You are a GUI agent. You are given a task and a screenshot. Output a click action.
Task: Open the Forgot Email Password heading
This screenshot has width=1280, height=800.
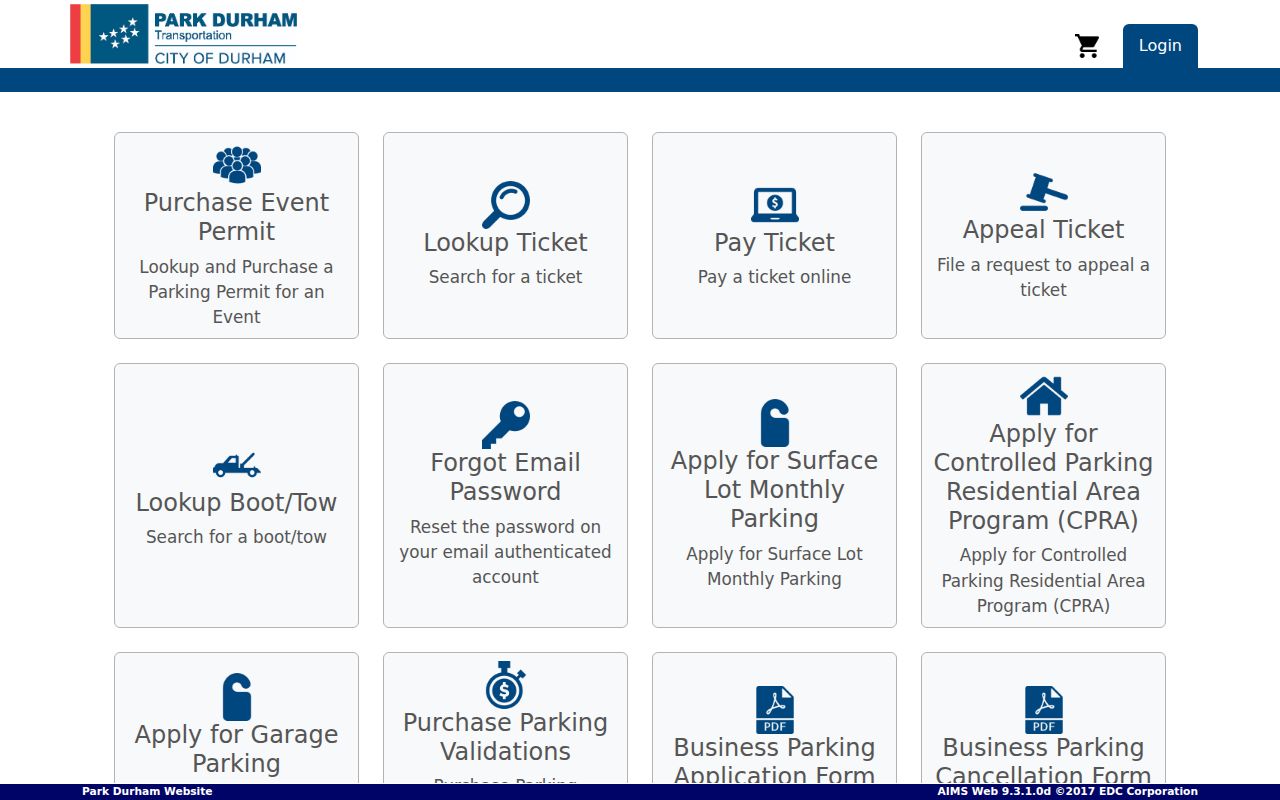click(x=506, y=477)
